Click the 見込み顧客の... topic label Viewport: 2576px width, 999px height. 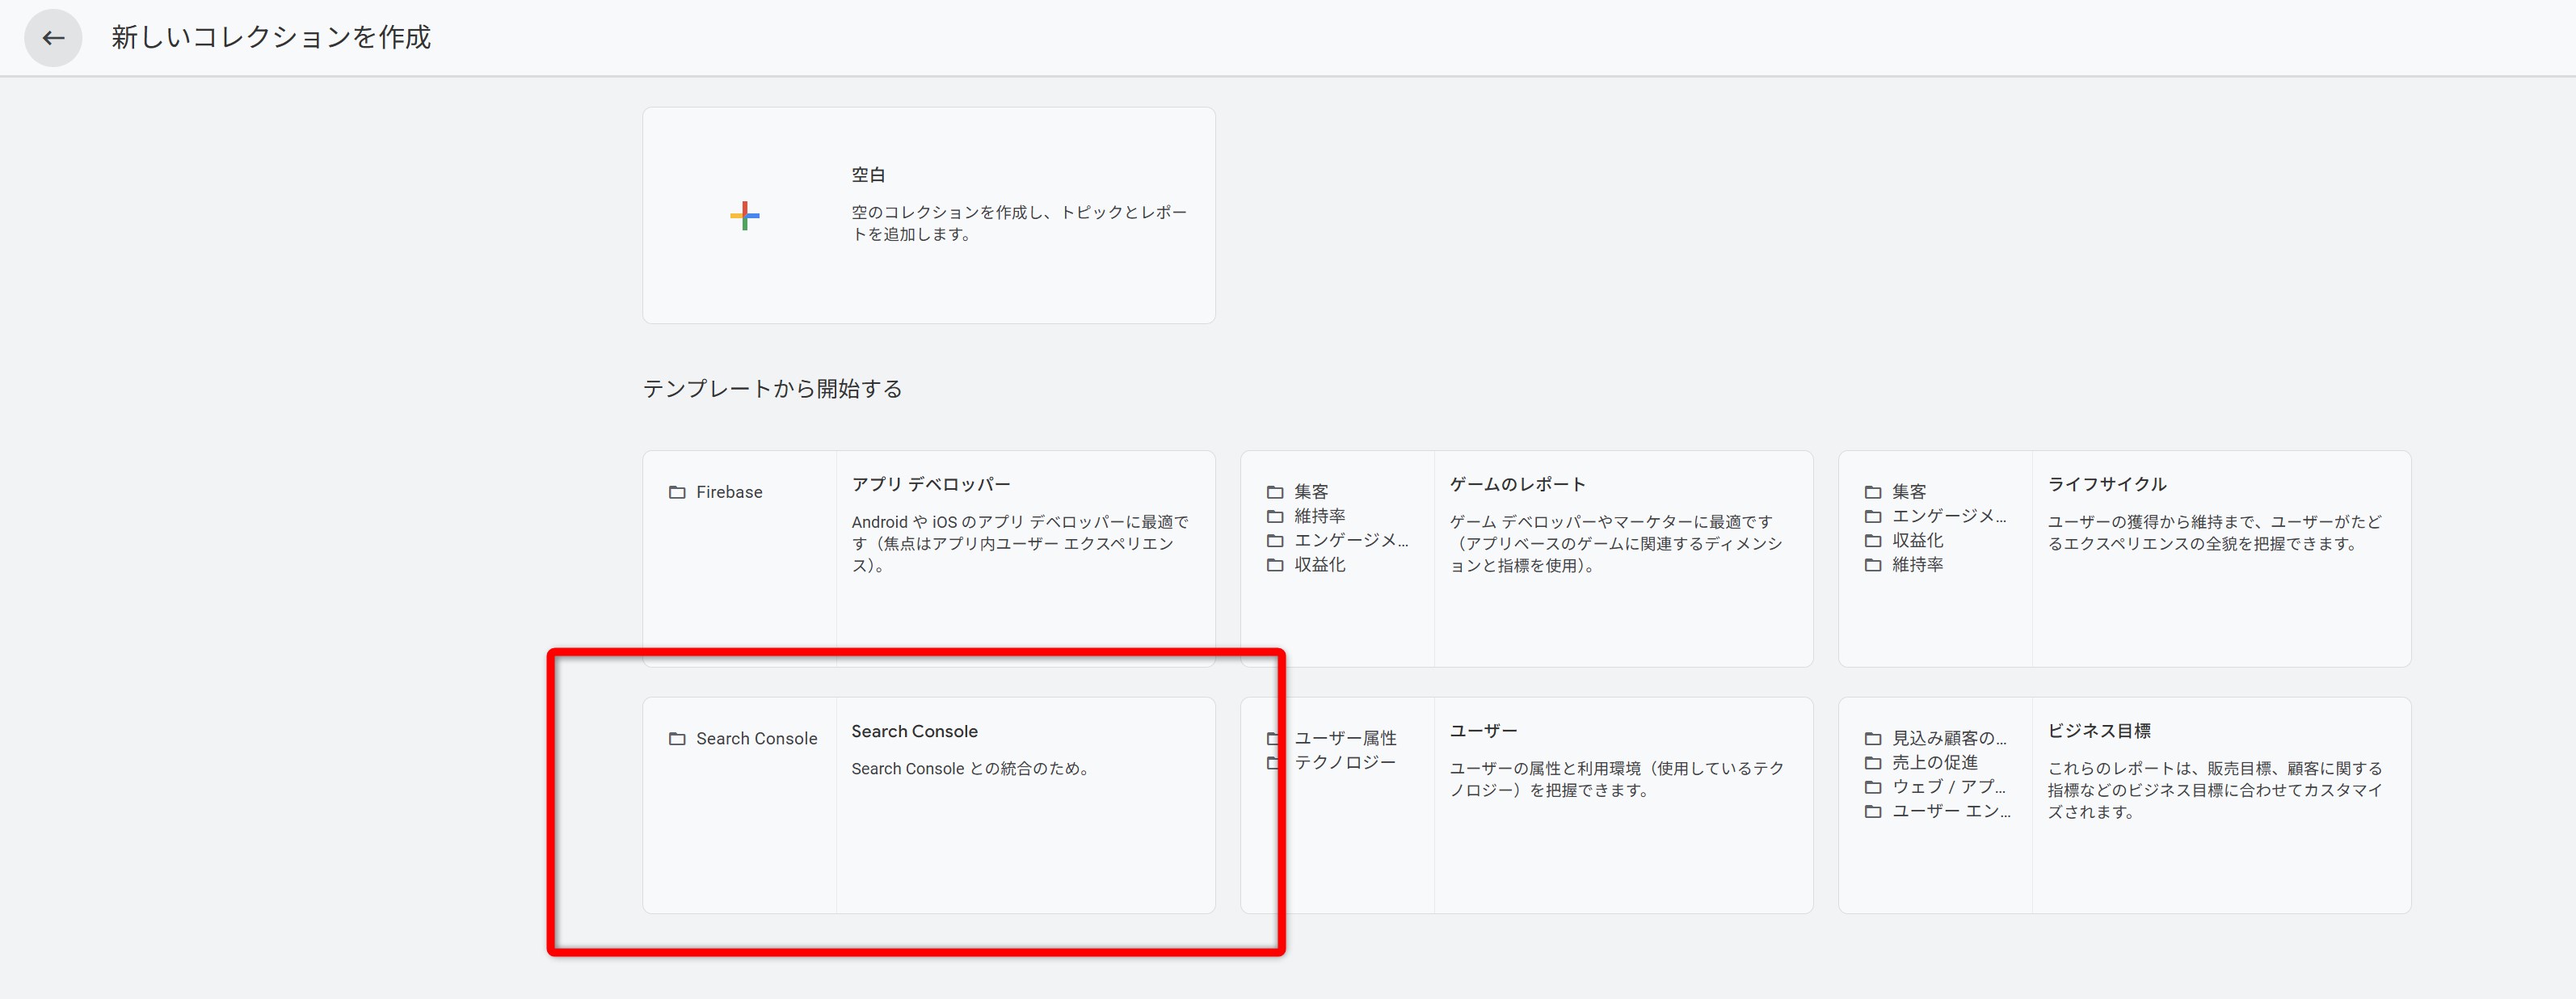(1948, 739)
